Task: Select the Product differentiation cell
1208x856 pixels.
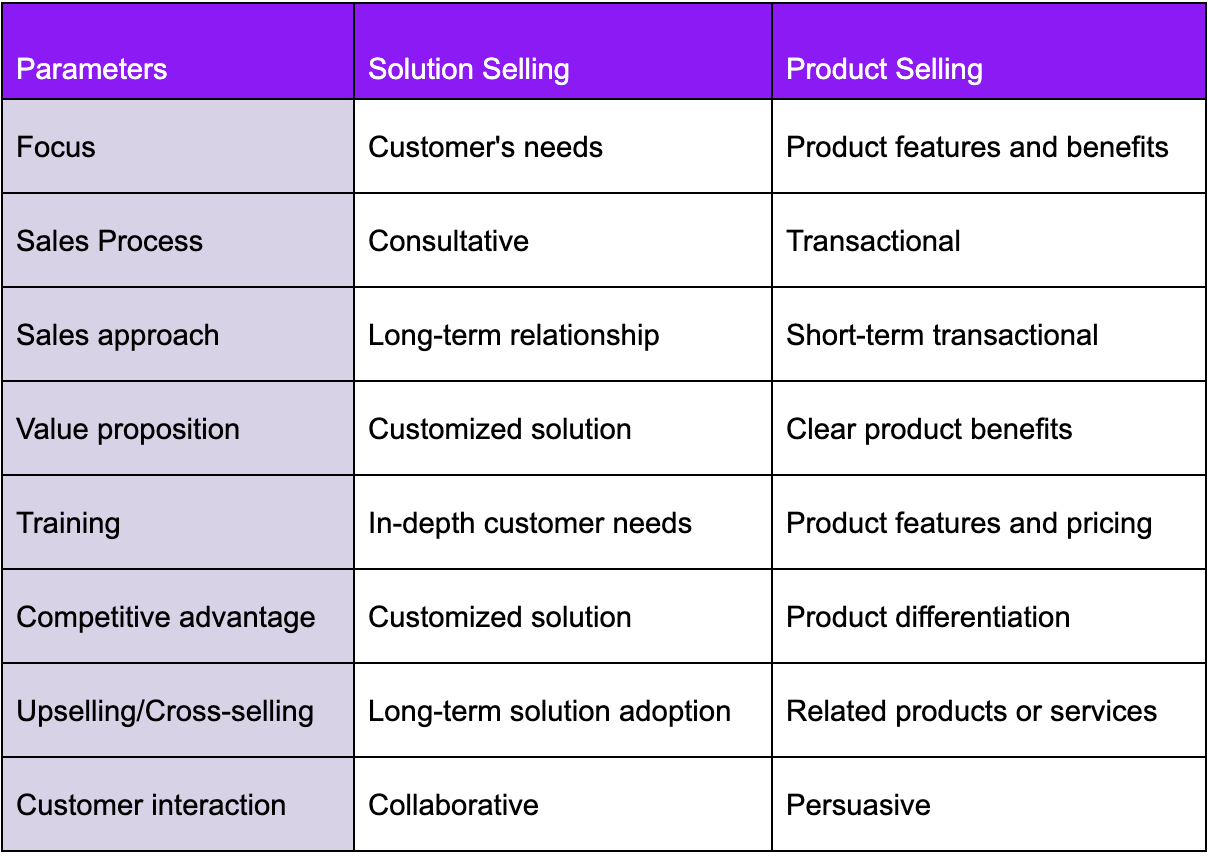Action: 989,616
